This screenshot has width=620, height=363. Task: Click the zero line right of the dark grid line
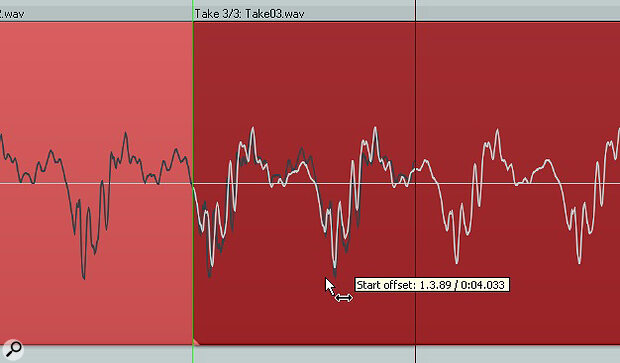[x=518, y=183]
